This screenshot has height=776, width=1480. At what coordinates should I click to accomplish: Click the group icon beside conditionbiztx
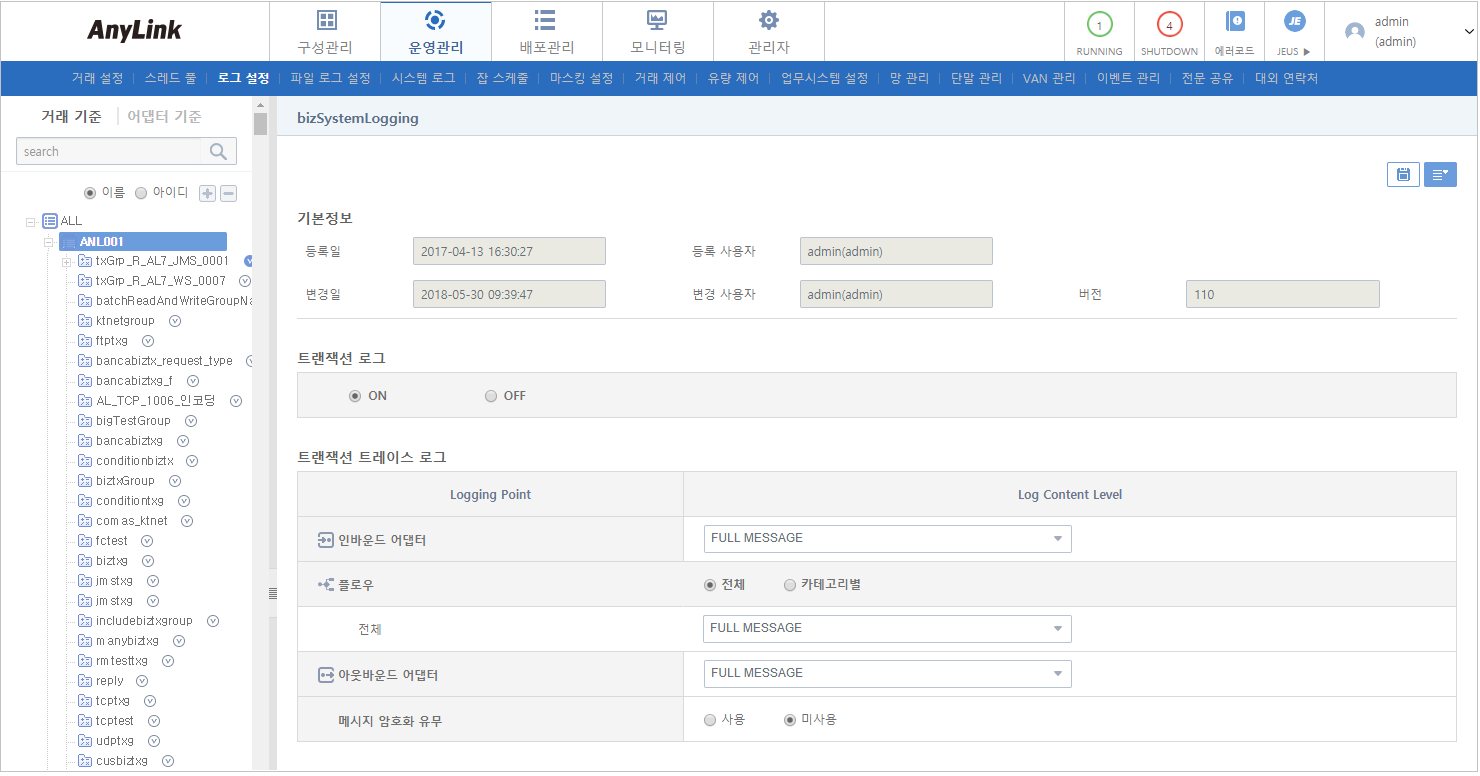85,461
